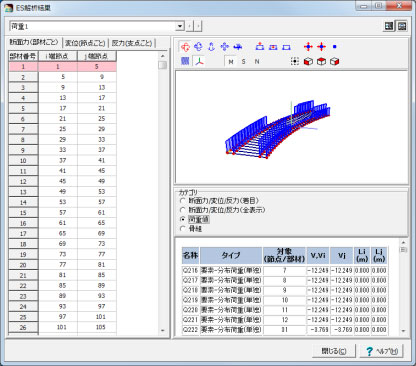Select the free rotate view tool
416x366 pixels.
(x=185, y=47)
